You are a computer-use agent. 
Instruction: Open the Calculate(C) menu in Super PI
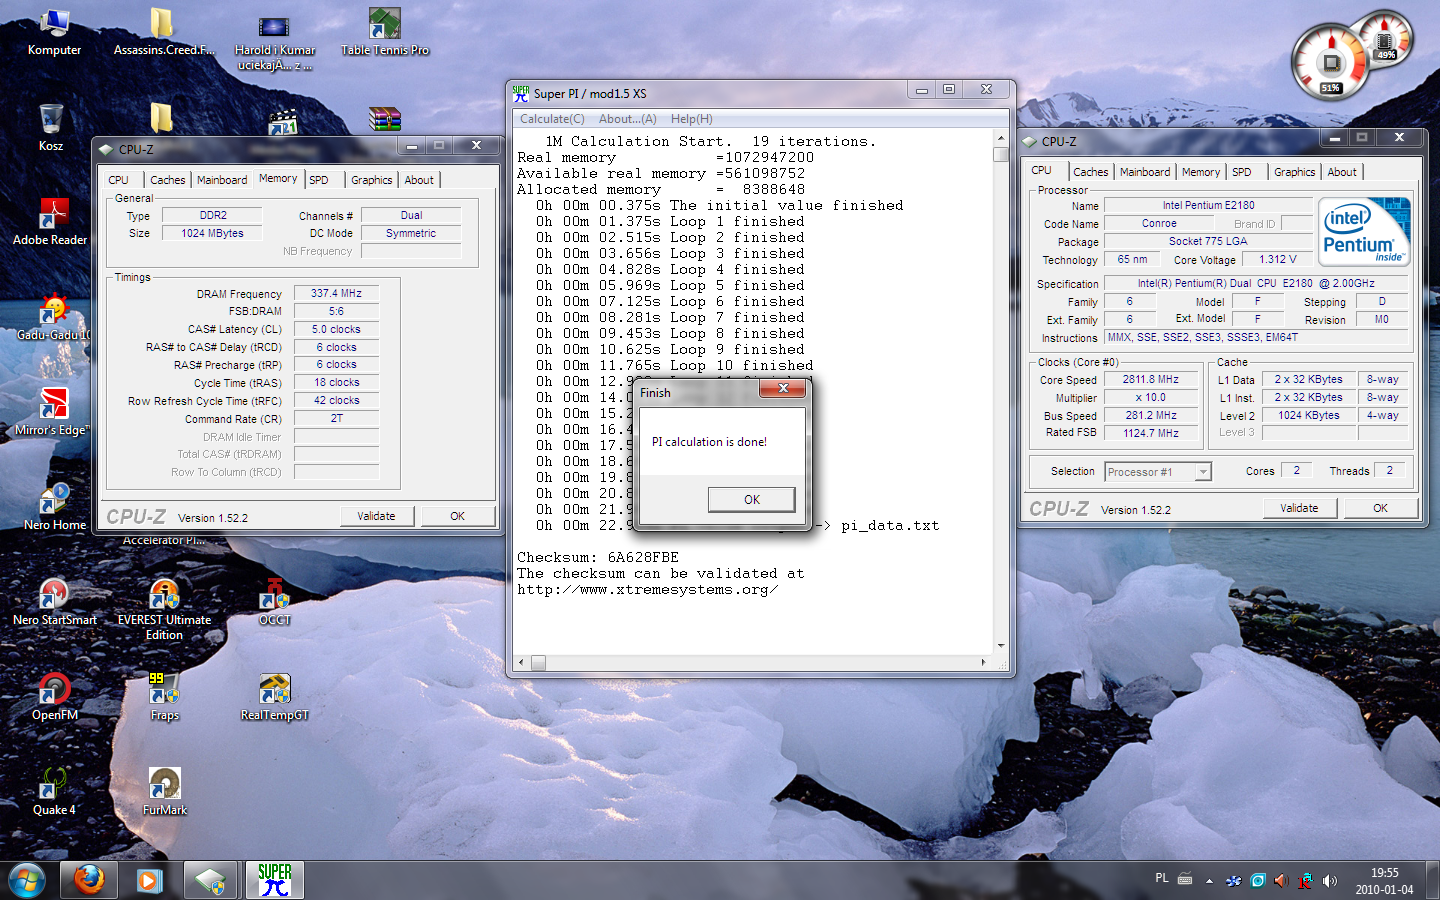point(551,119)
